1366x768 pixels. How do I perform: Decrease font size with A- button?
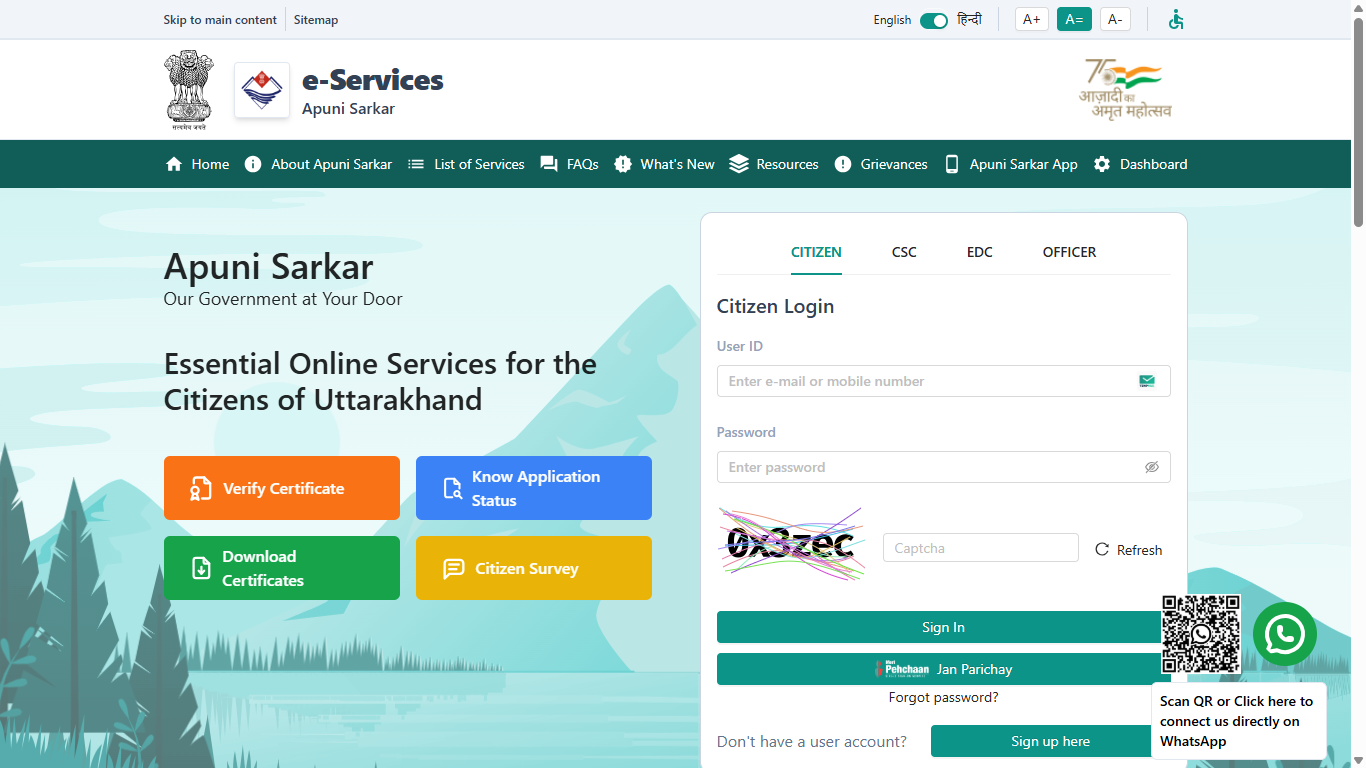coord(1115,19)
